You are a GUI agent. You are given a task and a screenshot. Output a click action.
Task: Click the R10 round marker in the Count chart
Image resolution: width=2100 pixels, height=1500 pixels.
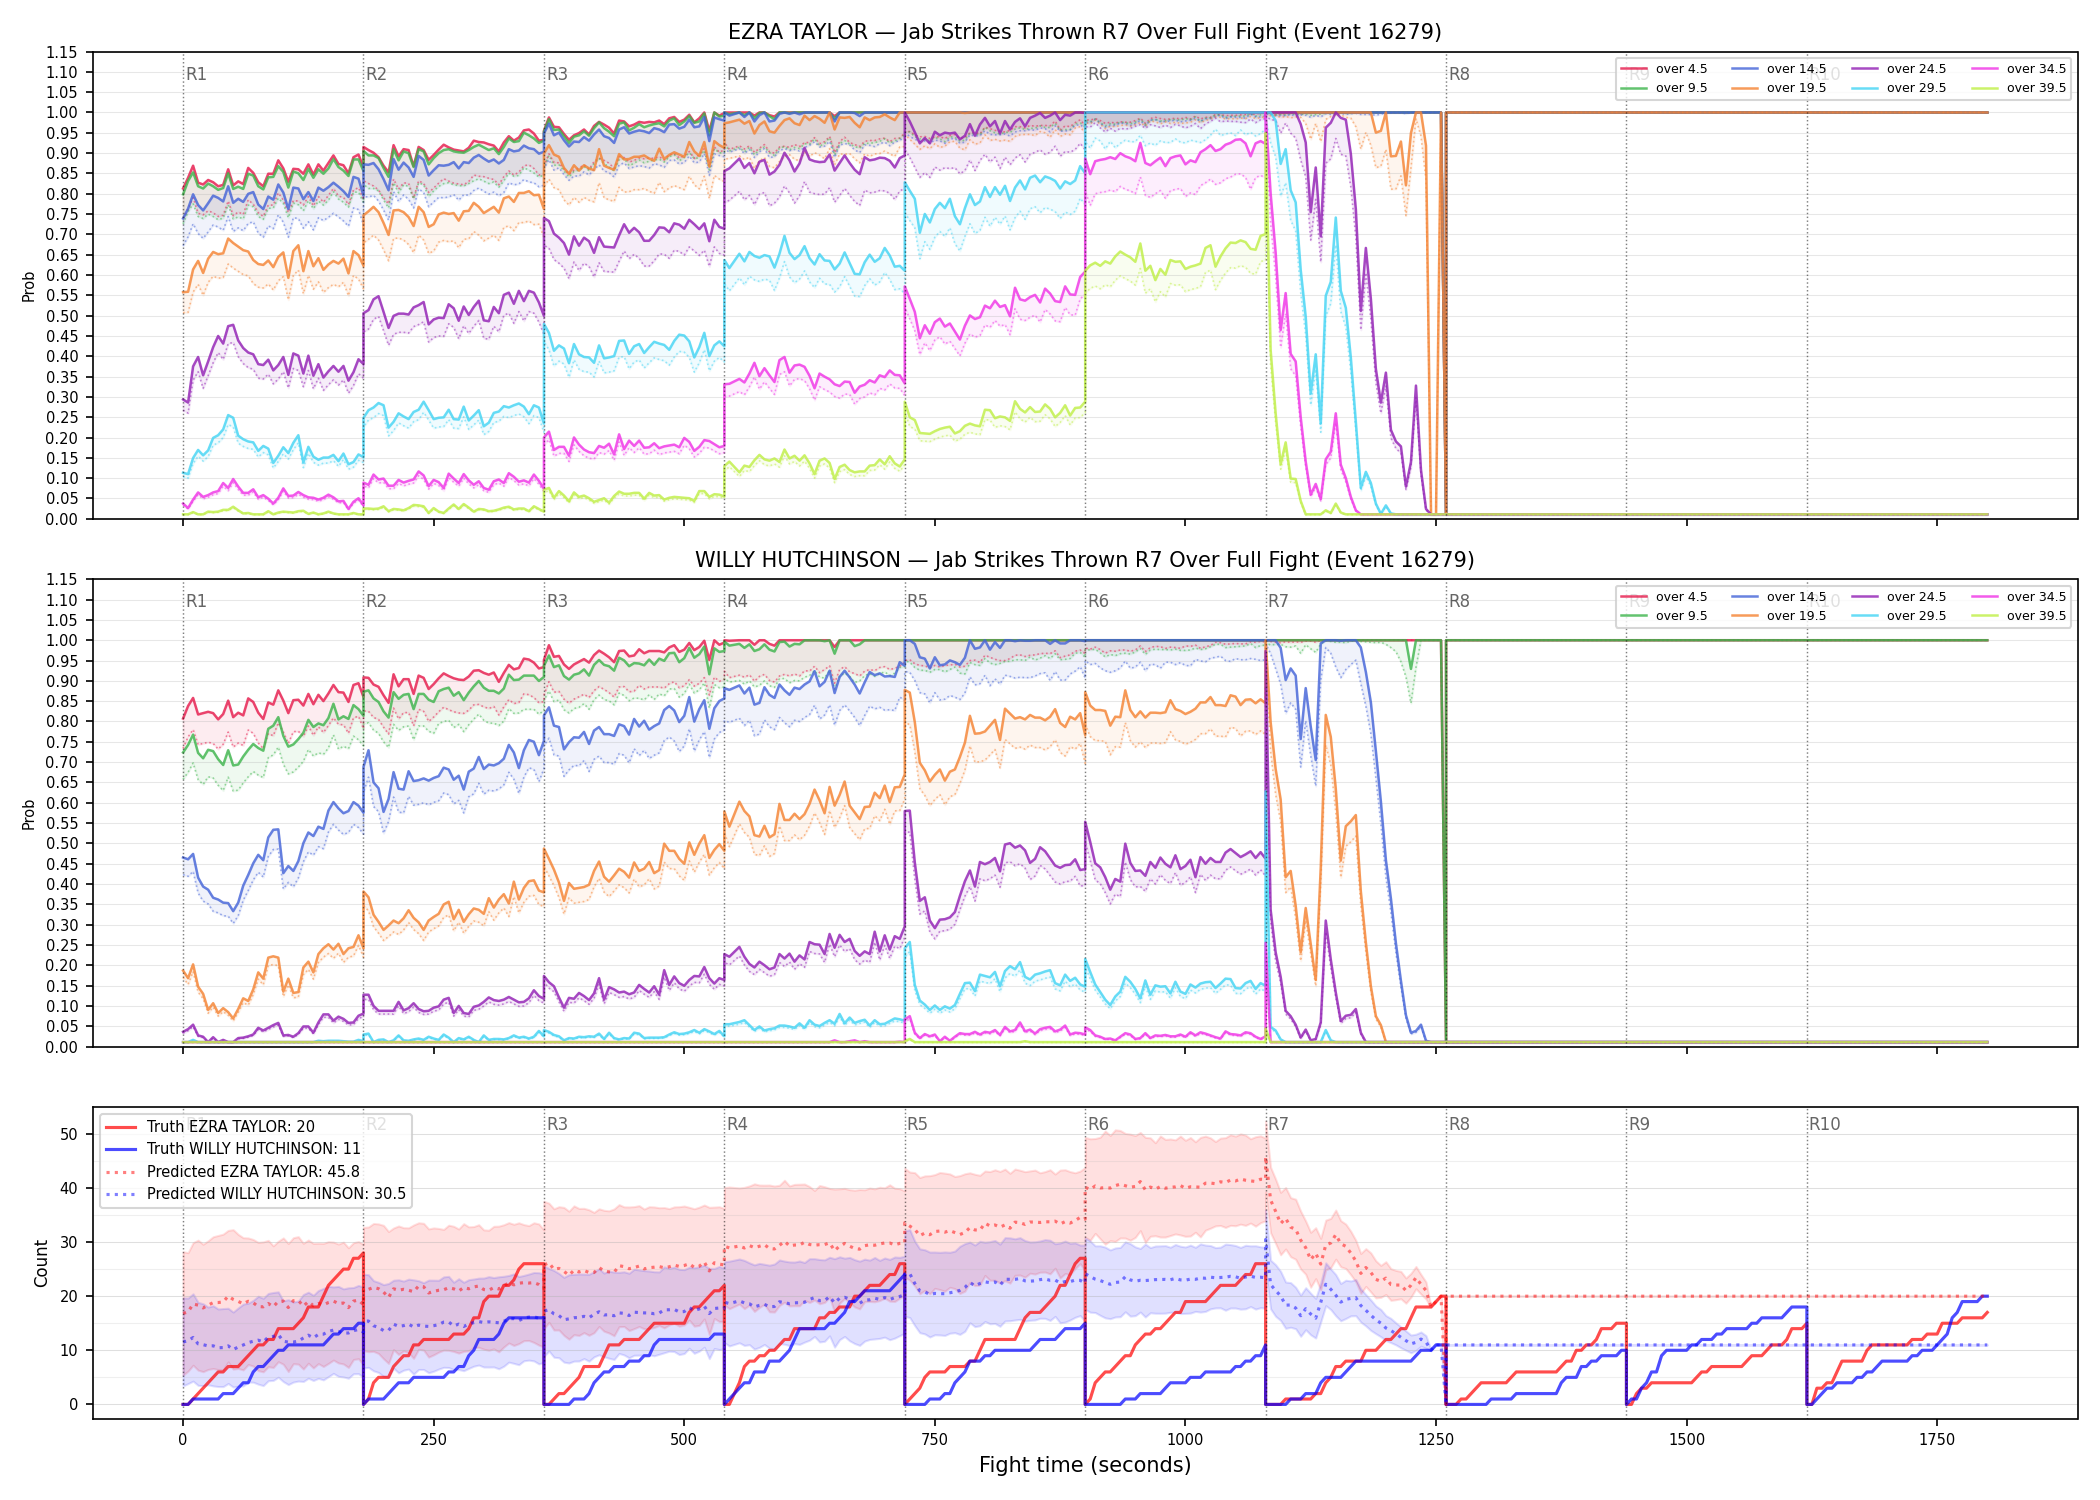1824,1124
